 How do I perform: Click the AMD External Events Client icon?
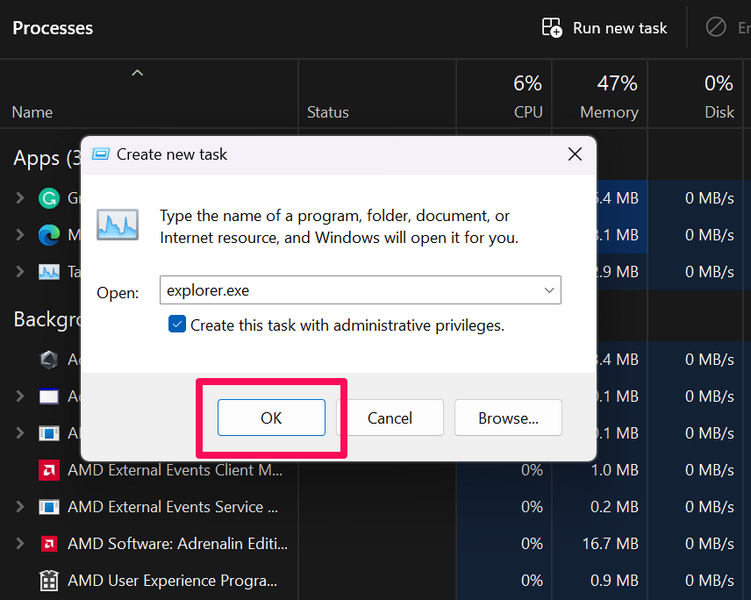[49, 470]
